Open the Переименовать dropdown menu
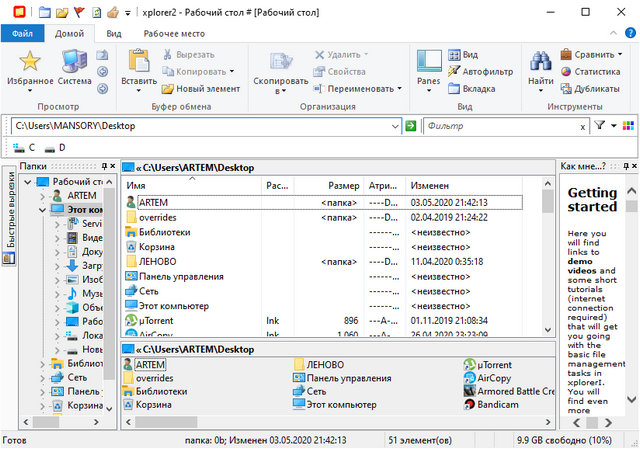 359,88
